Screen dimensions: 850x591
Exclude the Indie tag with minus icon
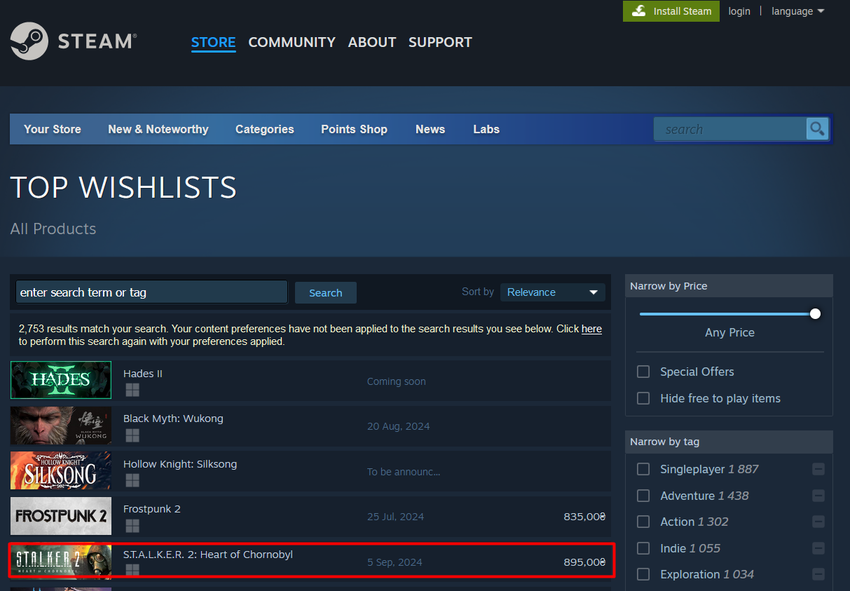click(818, 548)
